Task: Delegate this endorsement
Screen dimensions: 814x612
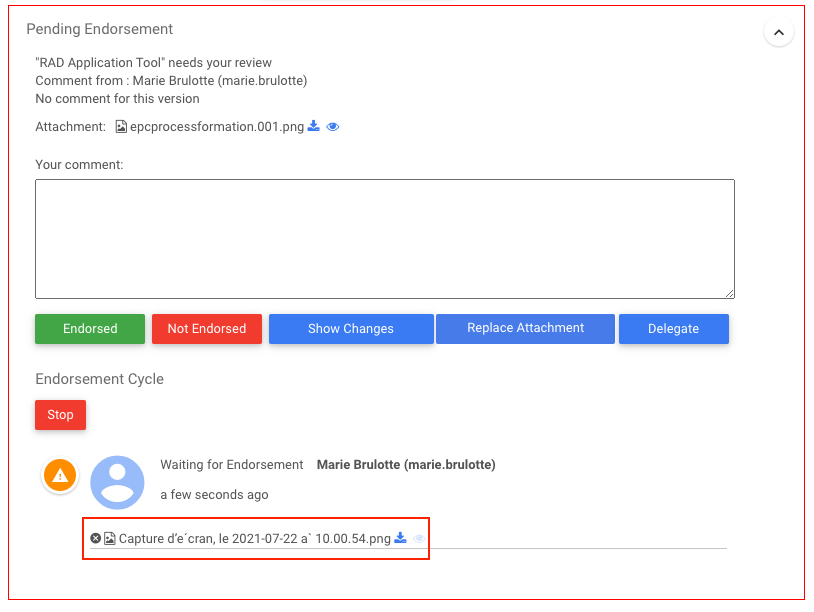Action: 673,328
